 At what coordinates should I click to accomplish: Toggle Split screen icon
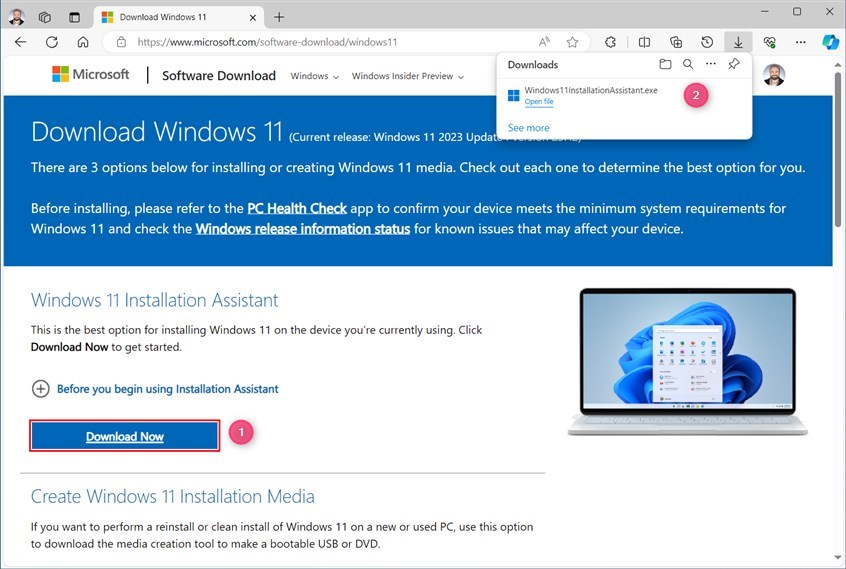[644, 42]
